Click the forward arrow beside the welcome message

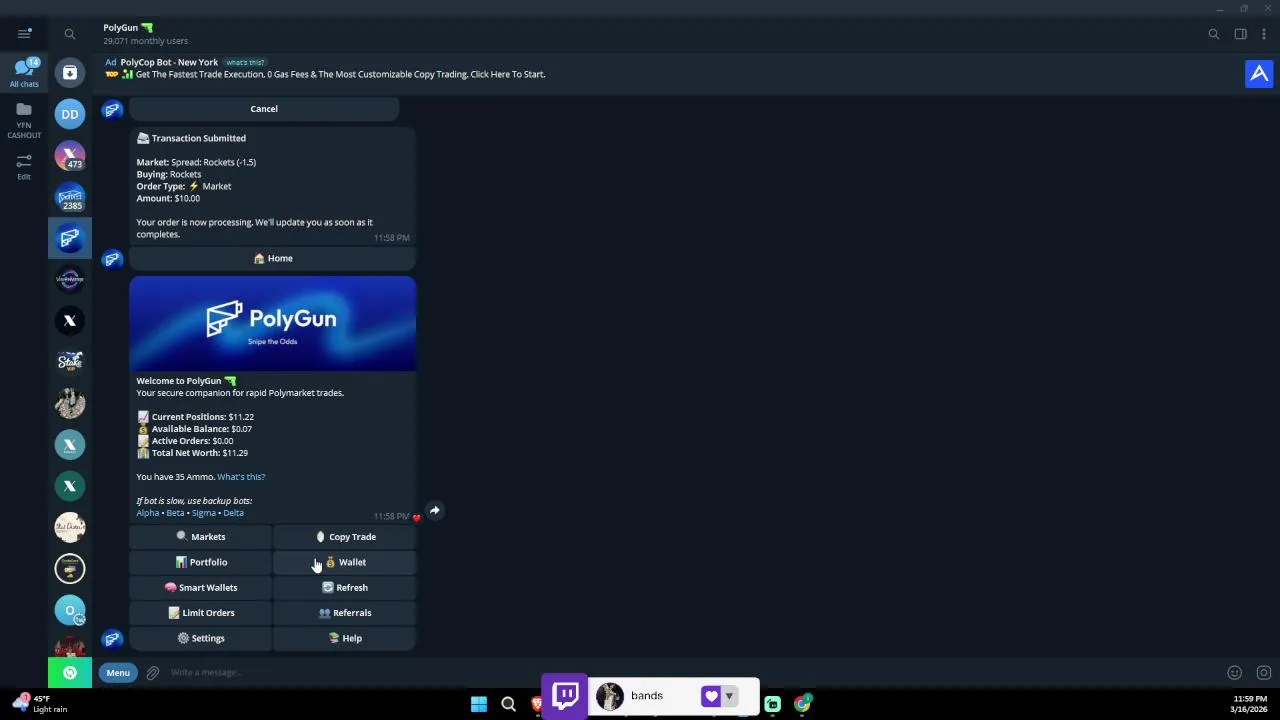434,511
